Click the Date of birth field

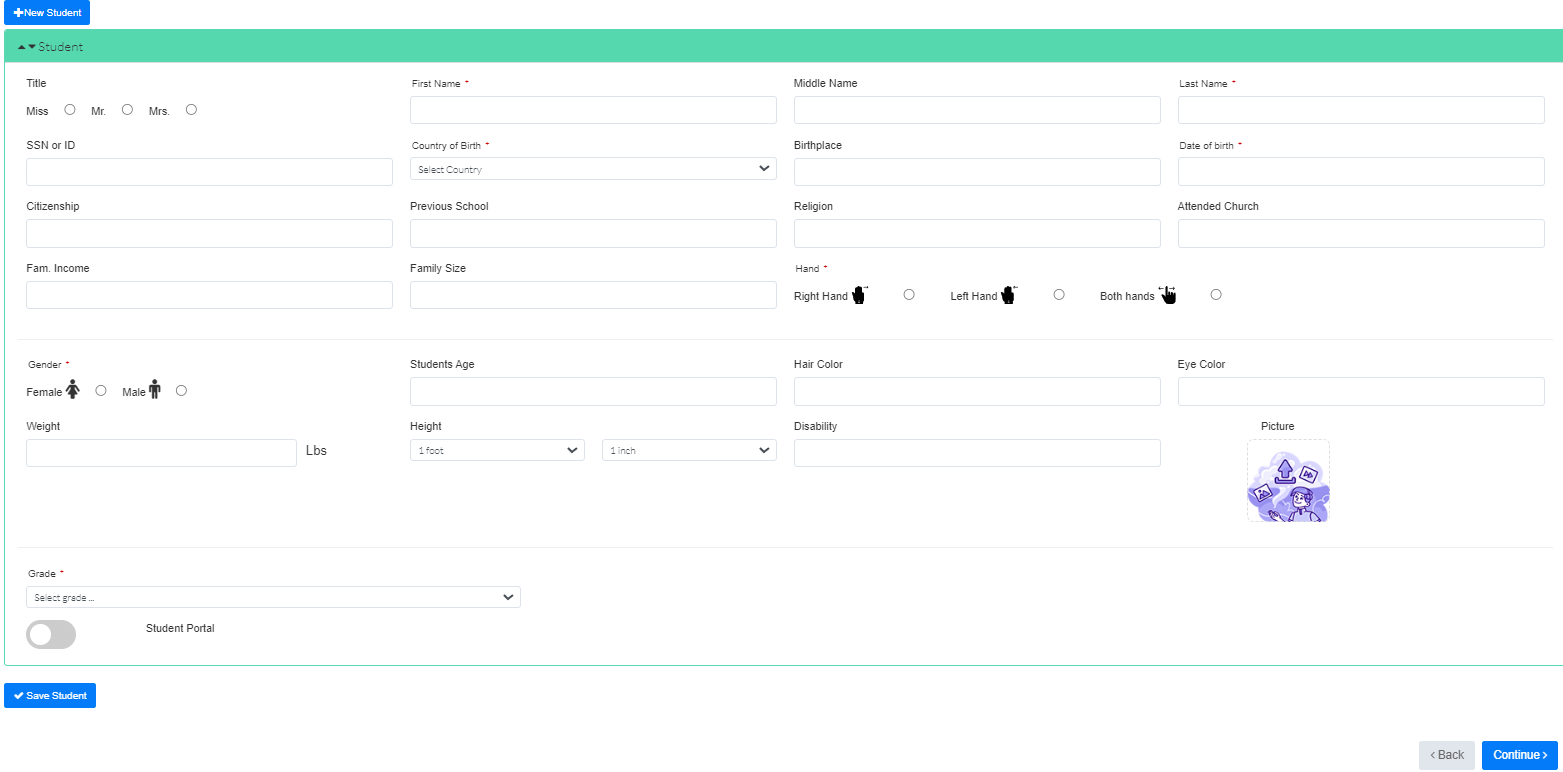1361,172
